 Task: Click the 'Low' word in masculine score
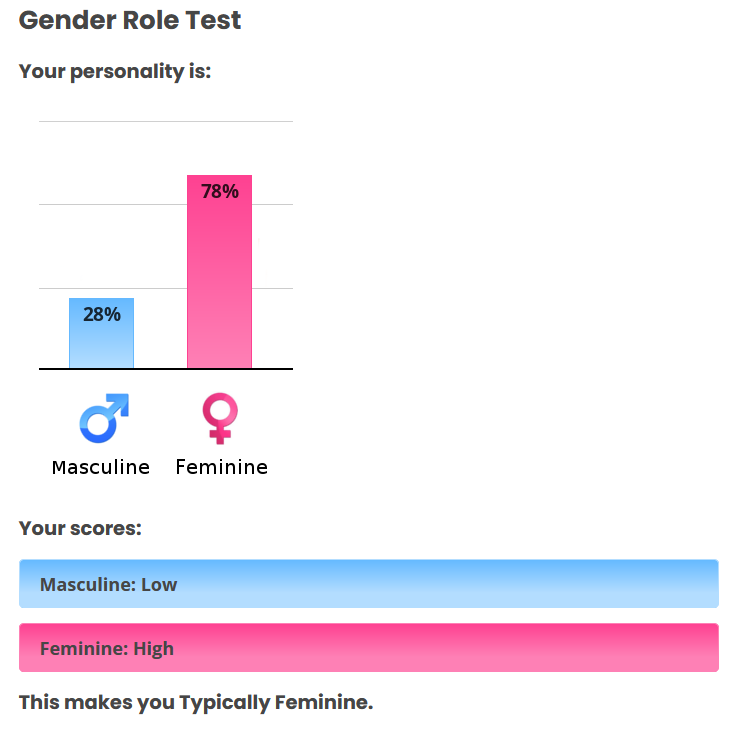pos(159,585)
